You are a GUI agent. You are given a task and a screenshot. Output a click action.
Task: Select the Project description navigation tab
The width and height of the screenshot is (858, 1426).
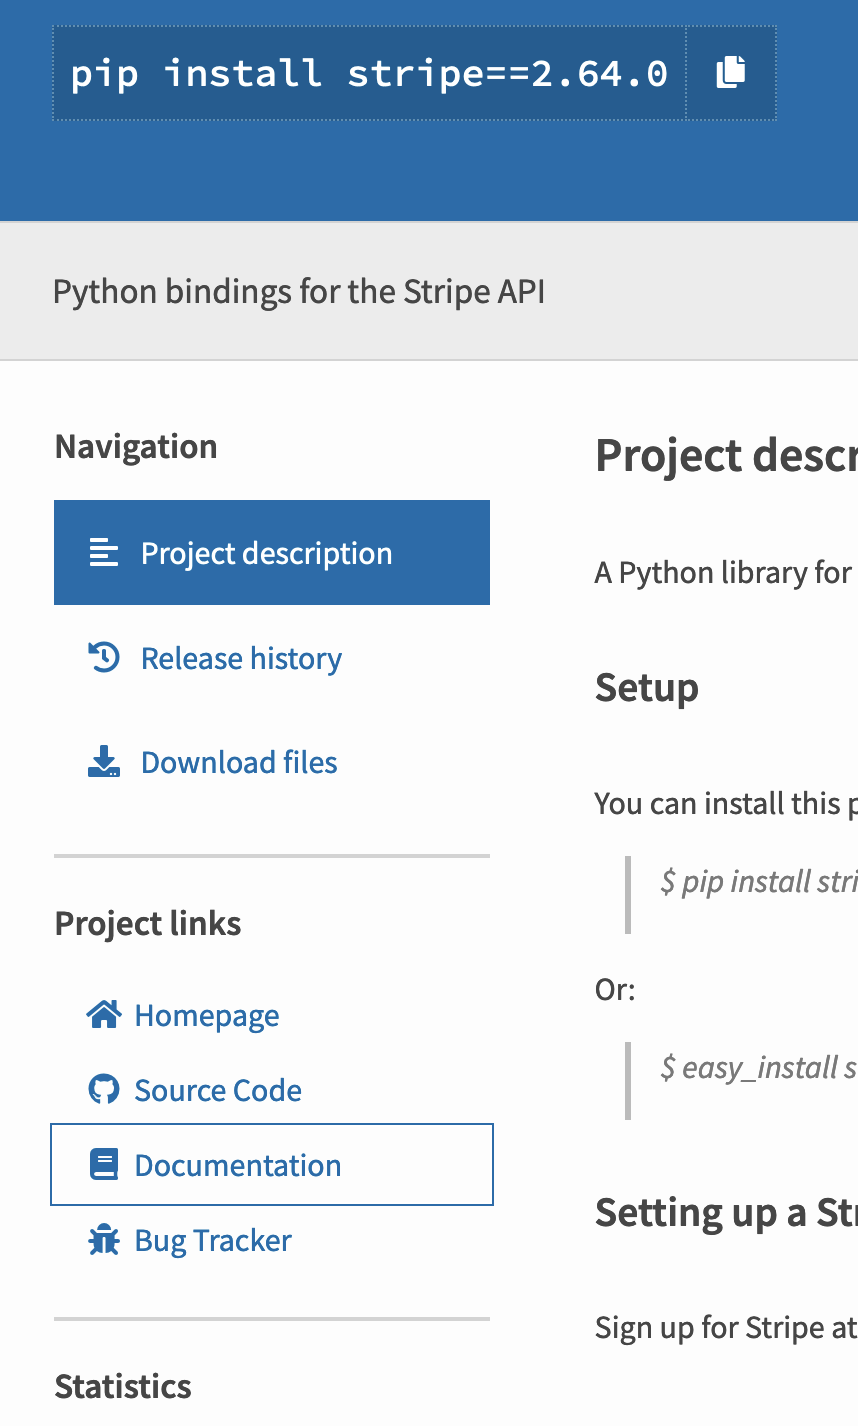(267, 553)
